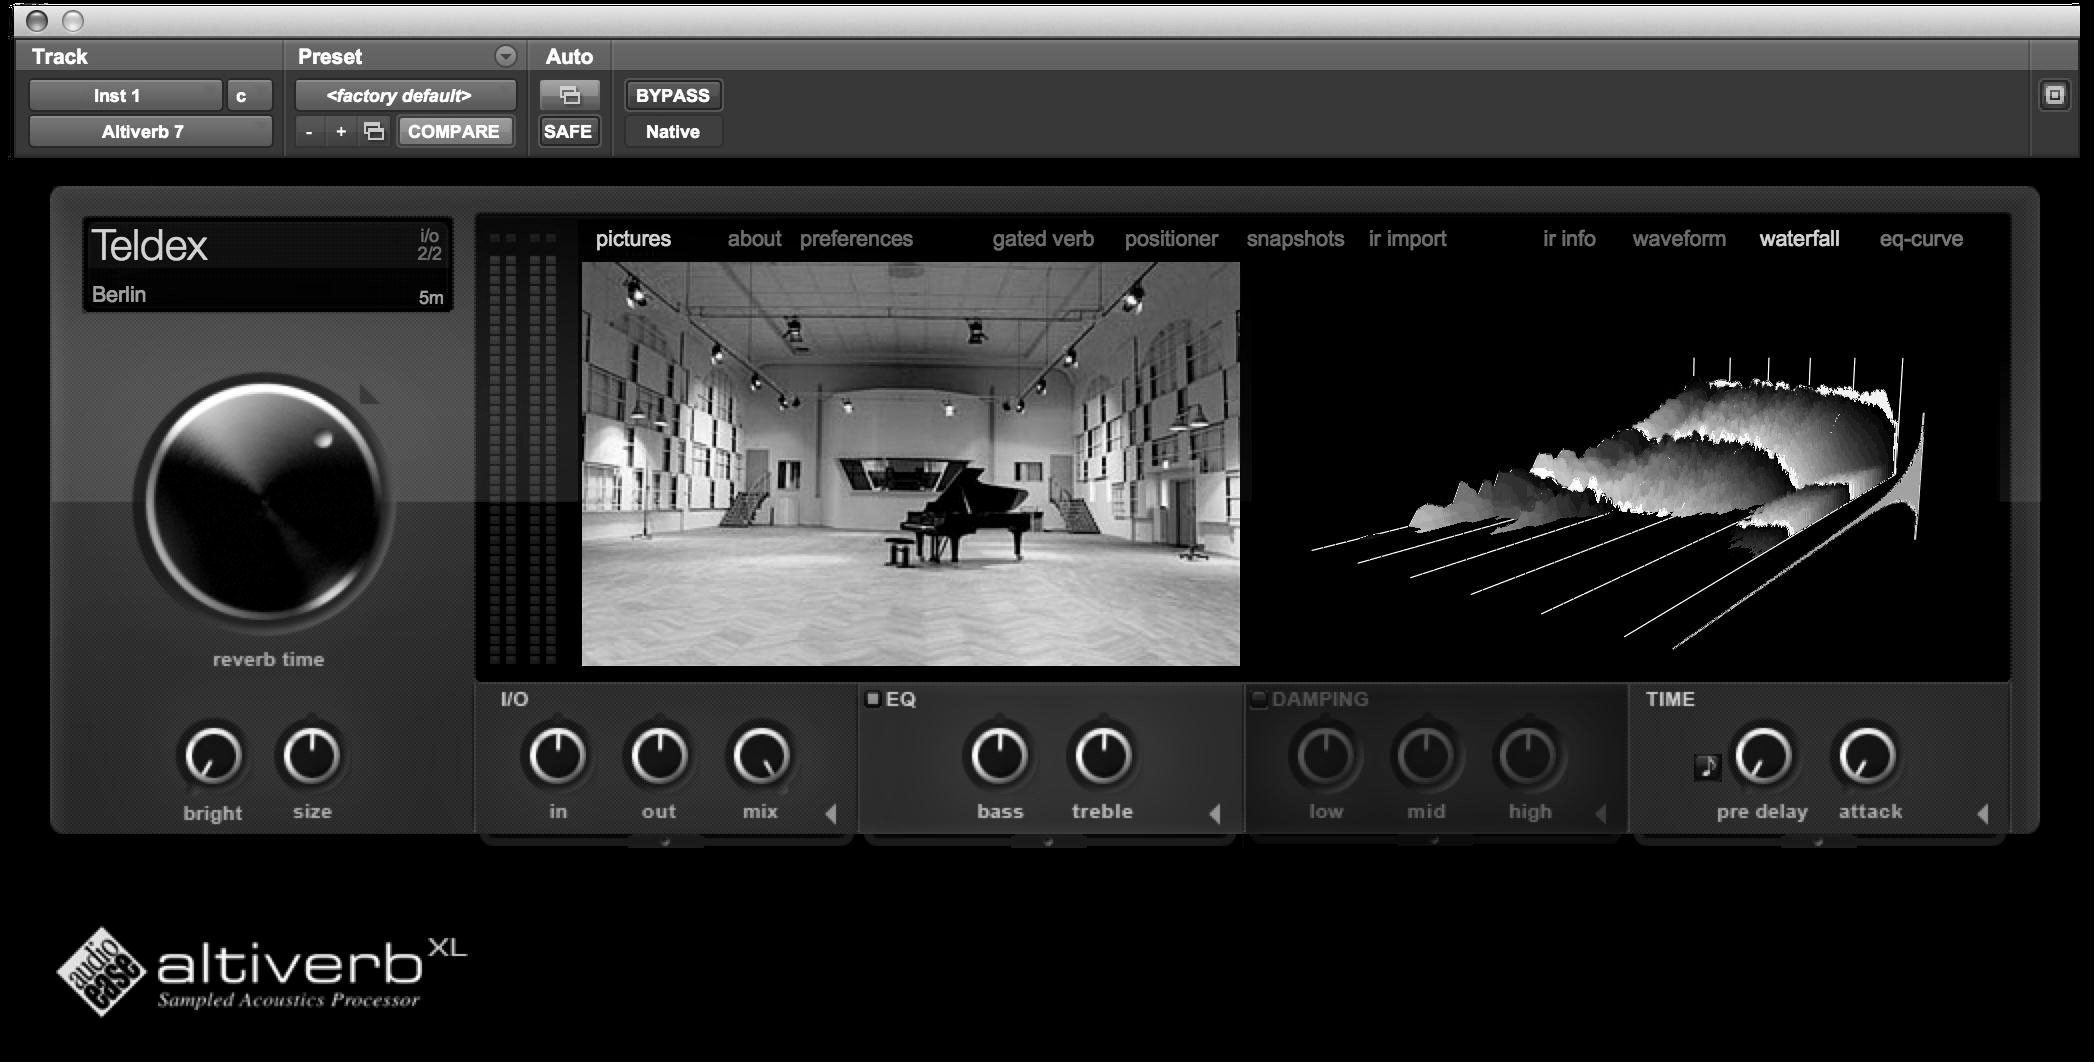
Task: Click the reverse triangle near reverb time knob
Action: (x=369, y=395)
